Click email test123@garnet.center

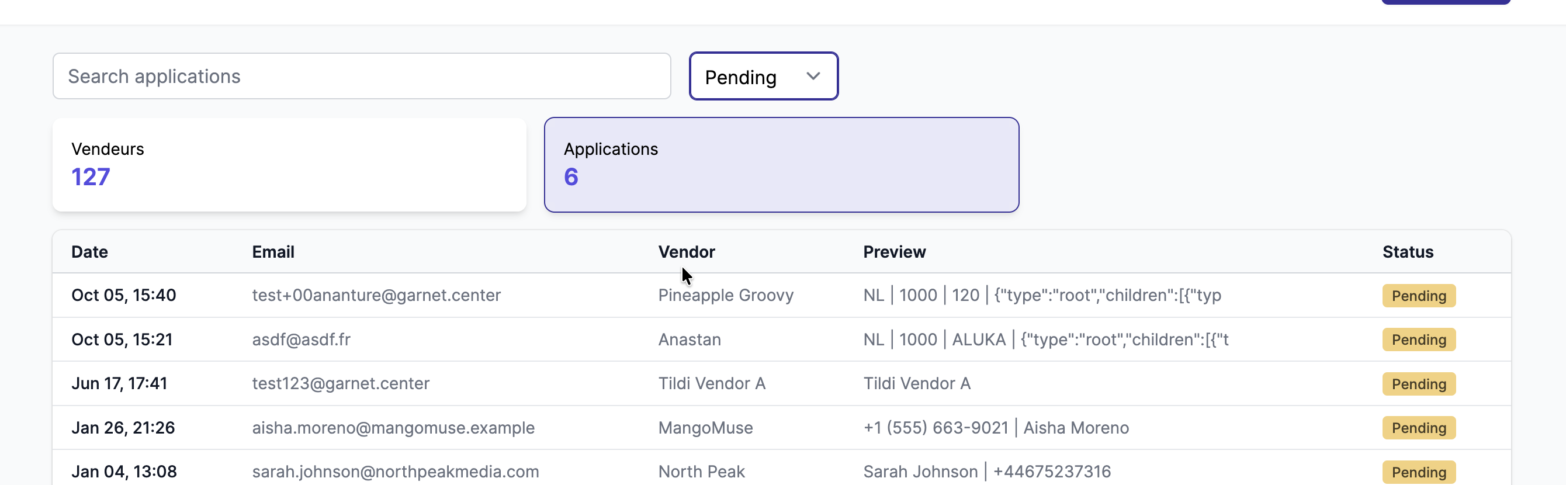(341, 383)
